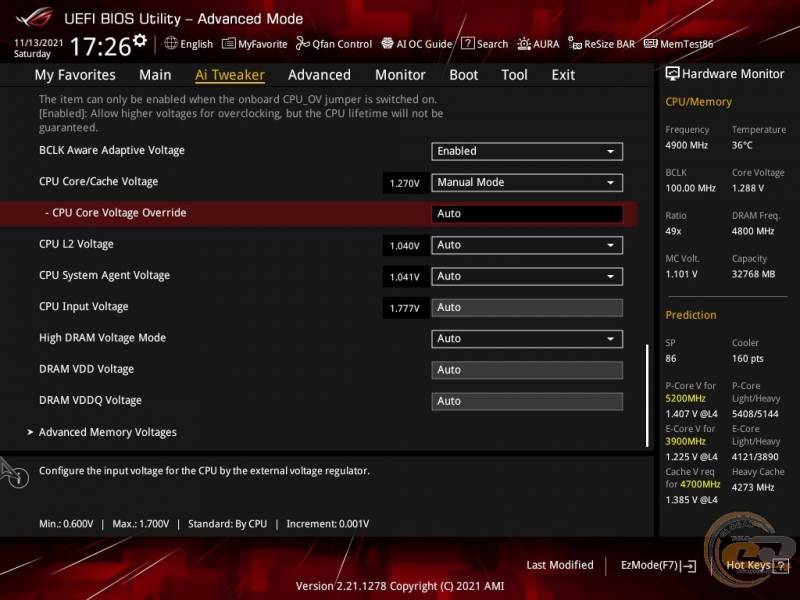Open BCLK Aware Adaptive Voltage dropdown
This screenshot has height=600, width=800.
[x=527, y=152]
